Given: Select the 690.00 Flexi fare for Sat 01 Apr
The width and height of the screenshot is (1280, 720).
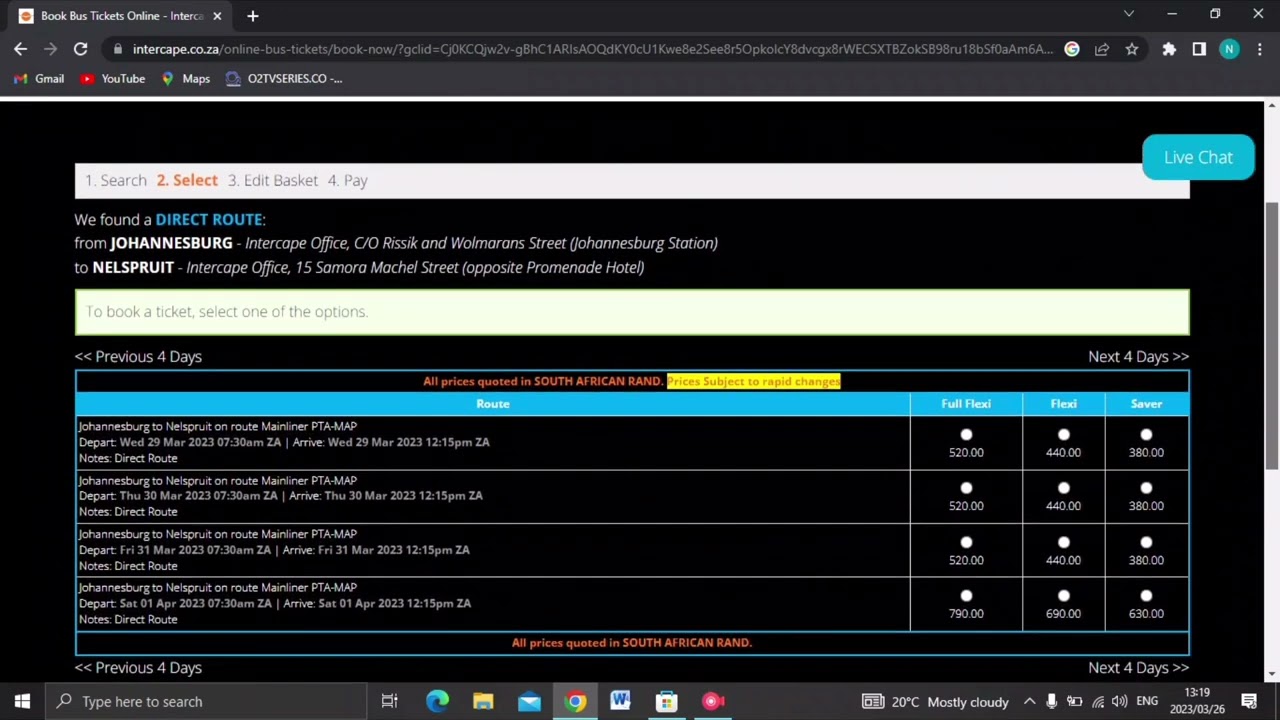Looking at the screenshot, I should point(1063,596).
